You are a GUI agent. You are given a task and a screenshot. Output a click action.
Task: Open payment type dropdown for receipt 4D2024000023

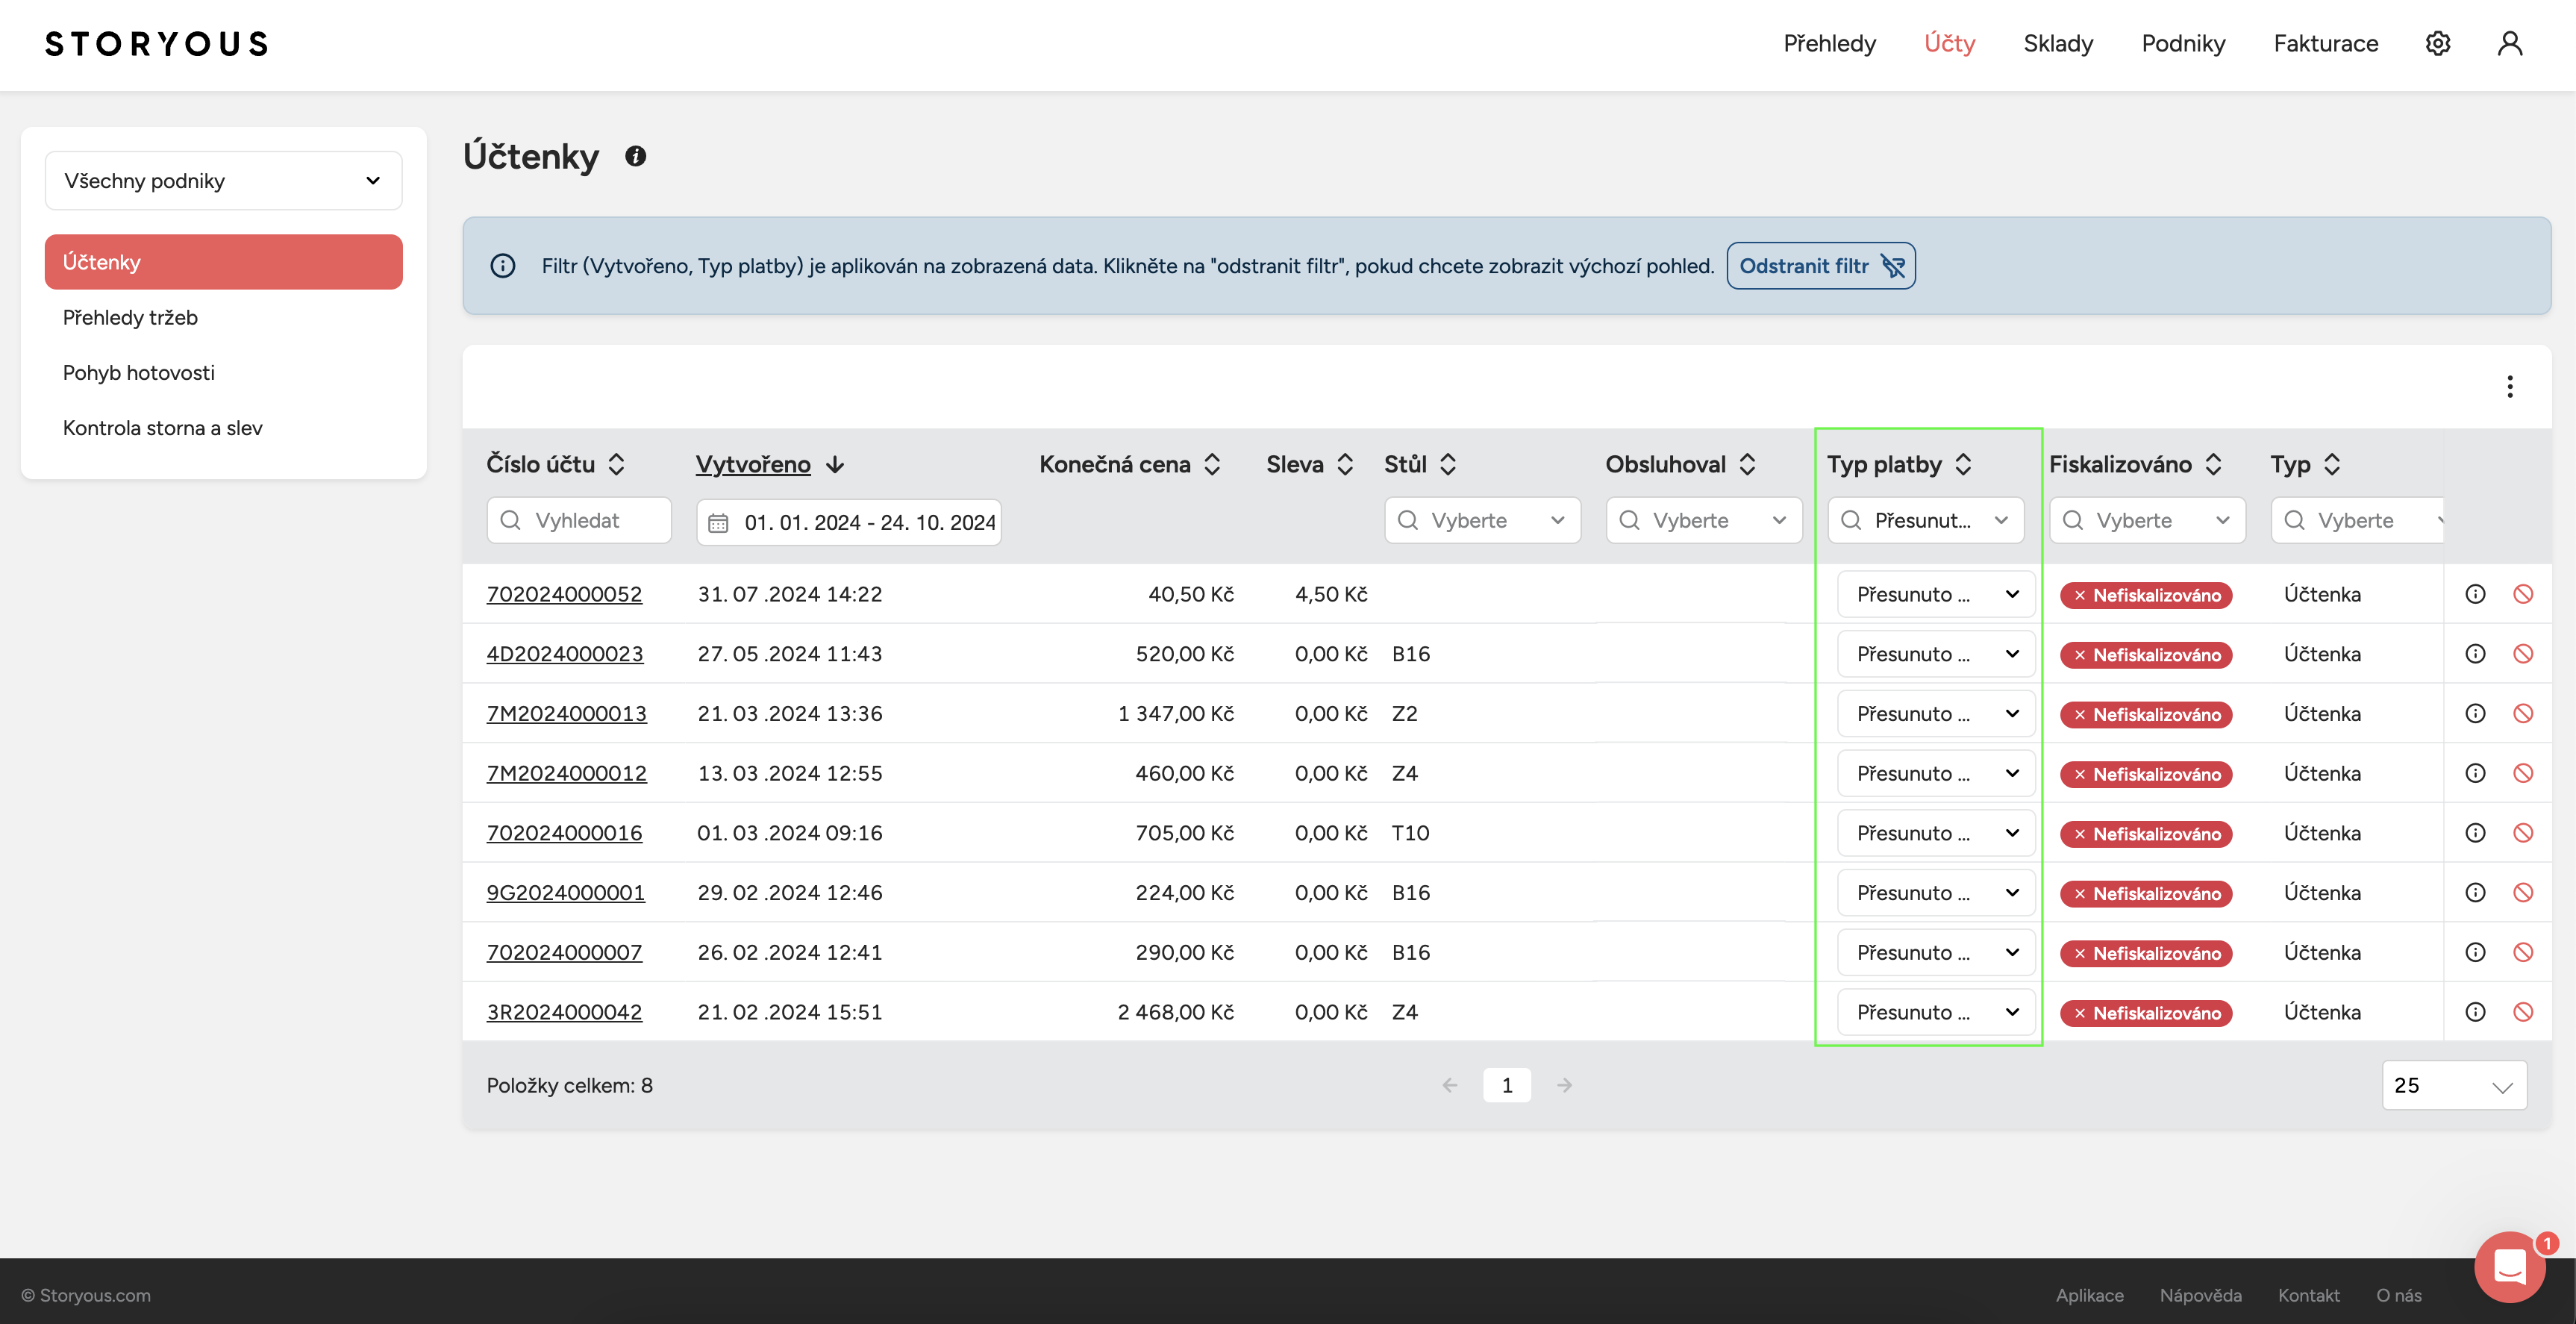(1936, 654)
